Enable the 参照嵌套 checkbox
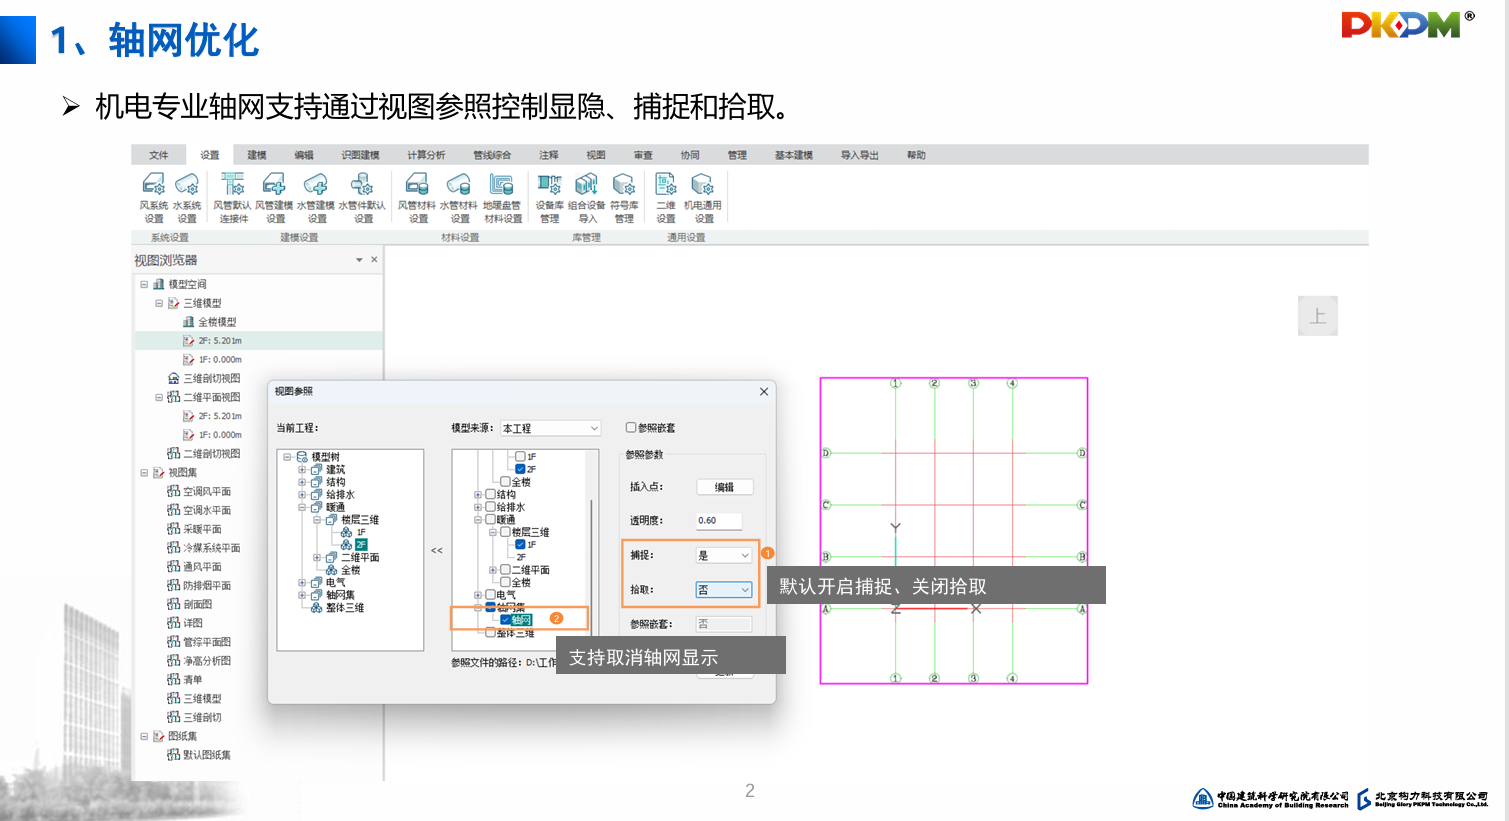1509x821 pixels. point(631,428)
